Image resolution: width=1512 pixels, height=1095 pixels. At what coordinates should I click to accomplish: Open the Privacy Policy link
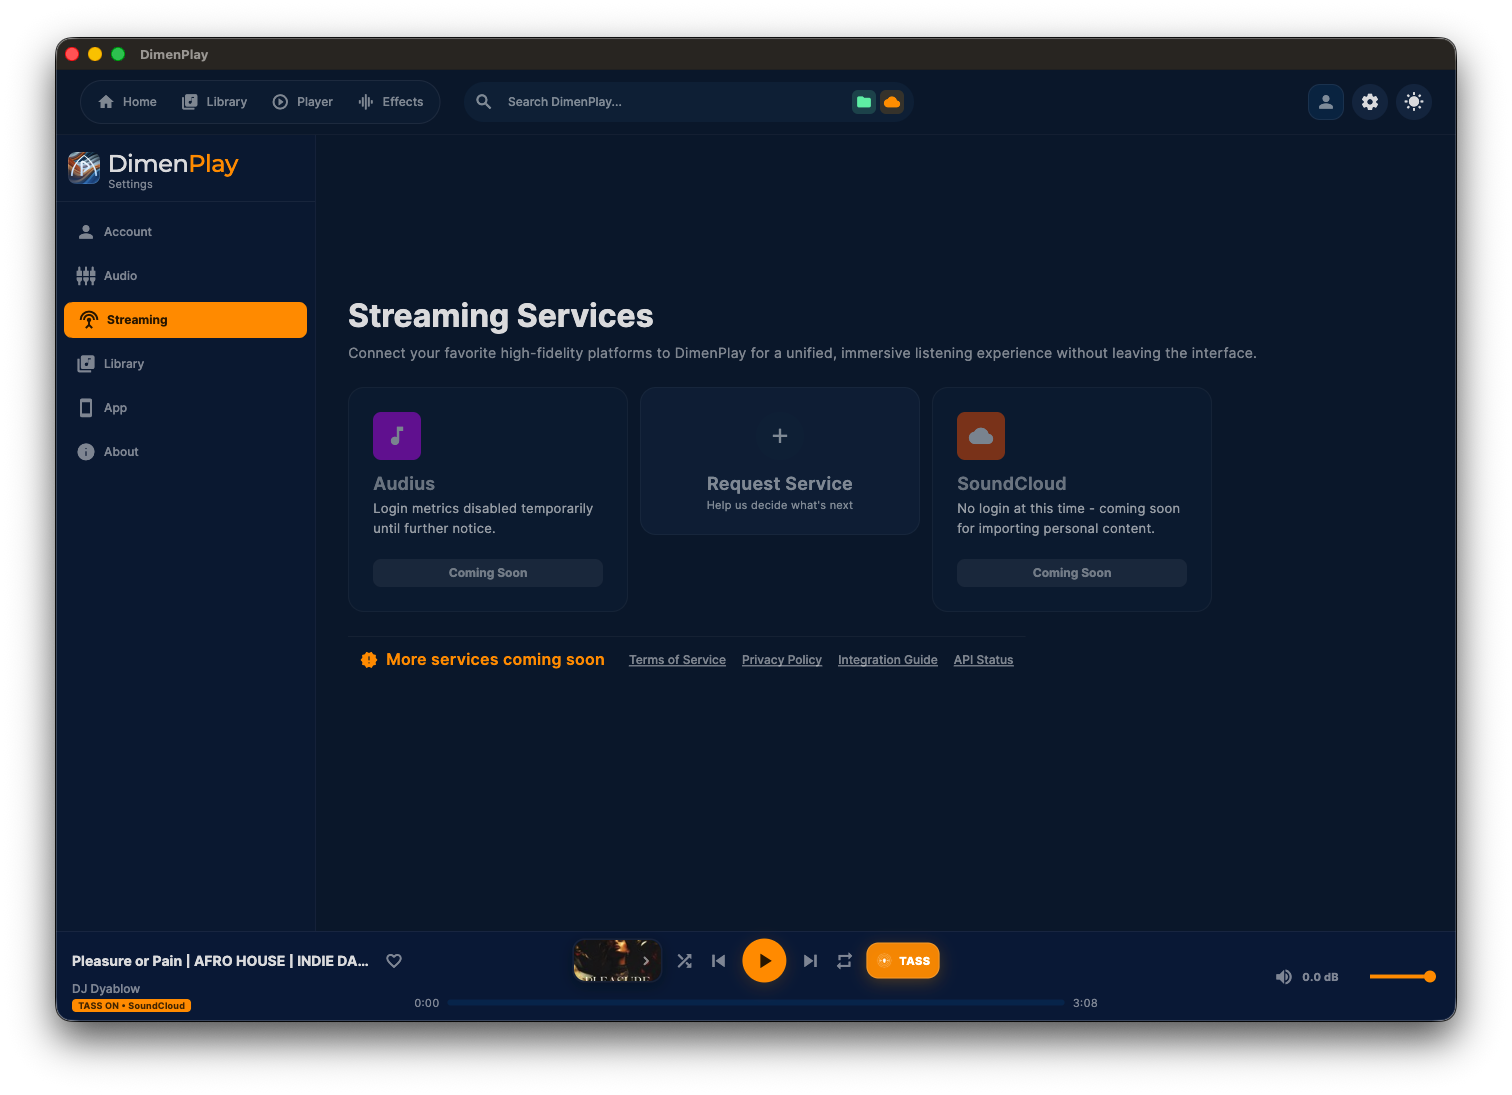click(x=782, y=660)
